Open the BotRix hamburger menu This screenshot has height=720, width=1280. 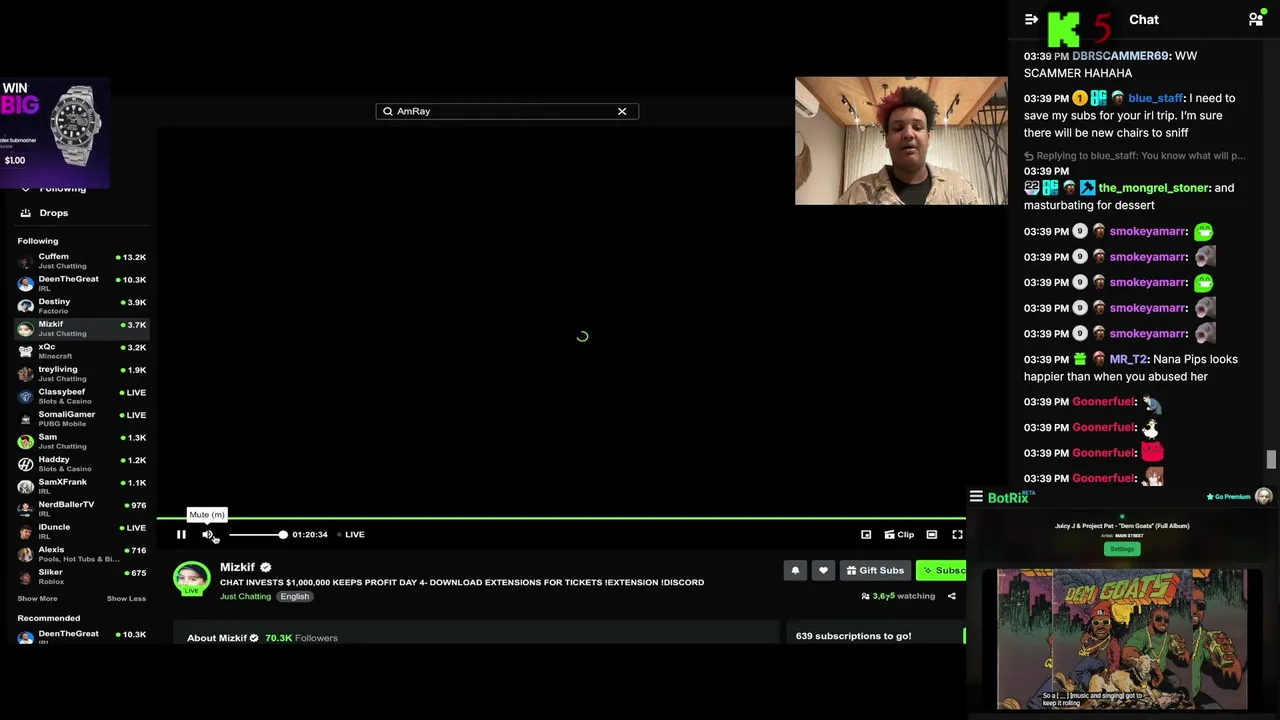tap(976, 497)
